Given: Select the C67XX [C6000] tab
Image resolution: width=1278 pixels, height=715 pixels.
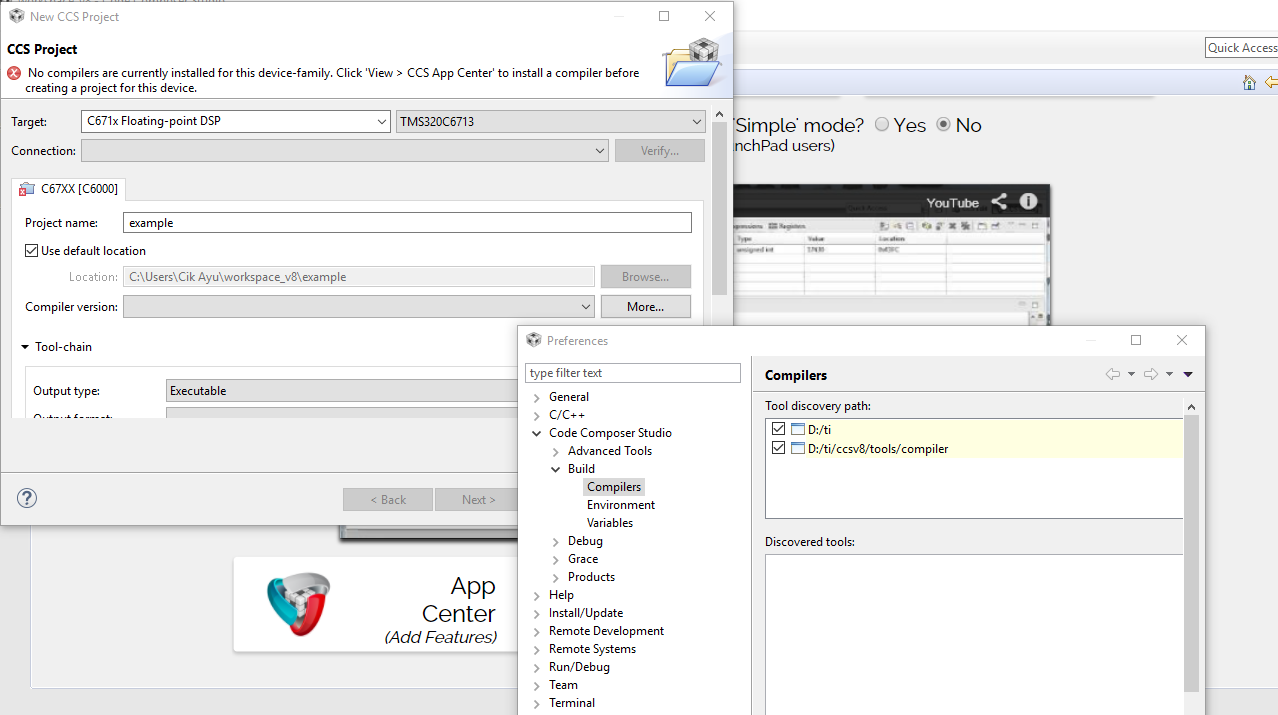Looking at the screenshot, I should 69,189.
